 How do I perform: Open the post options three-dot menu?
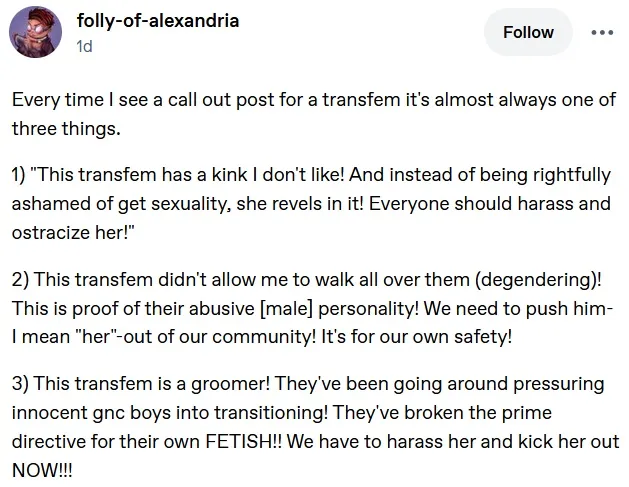pyautogui.click(x=601, y=32)
